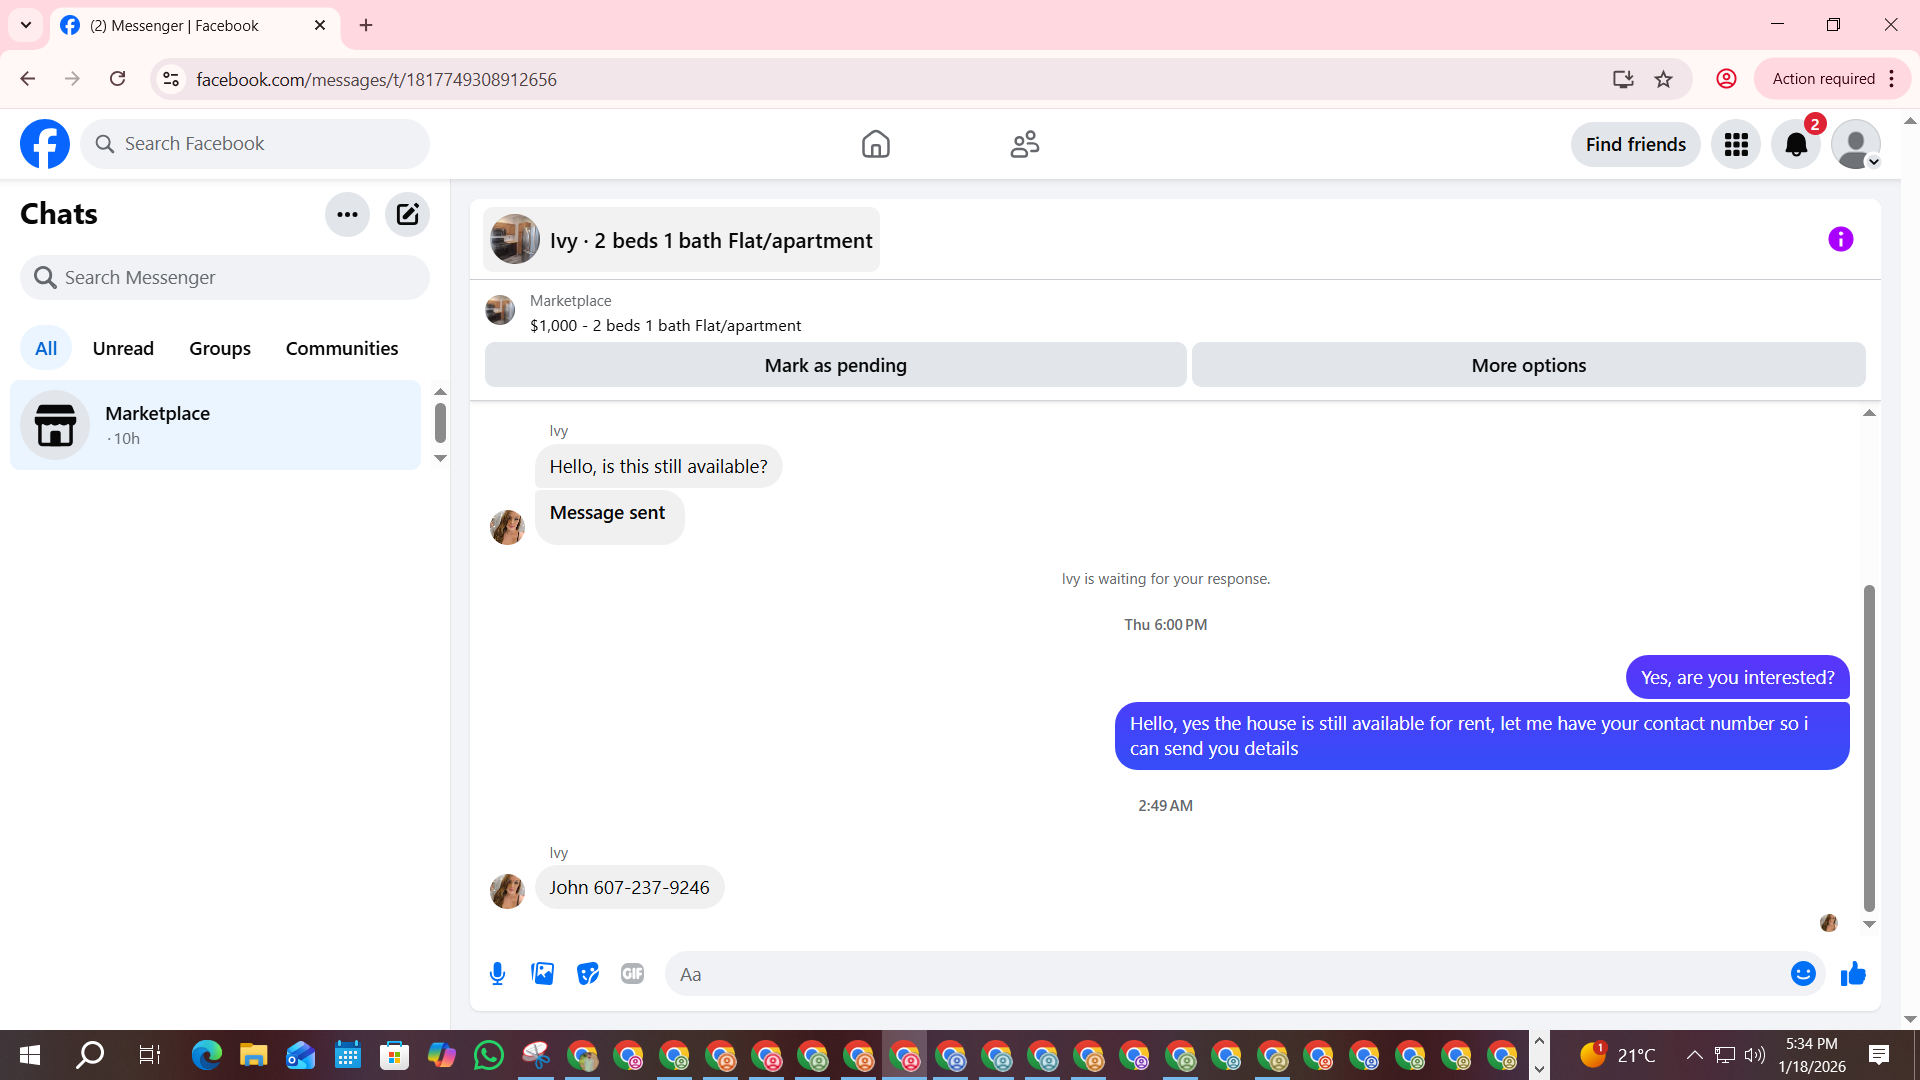This screenshot has width=1920, height=1080.
Task: Open conversation information purple icon
Action: pyautogui.click(x=1840, y=239)
